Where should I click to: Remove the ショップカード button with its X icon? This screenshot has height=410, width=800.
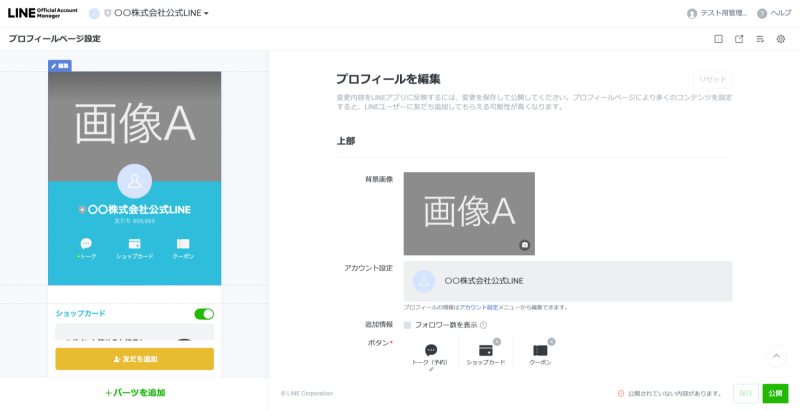point(497,342)
